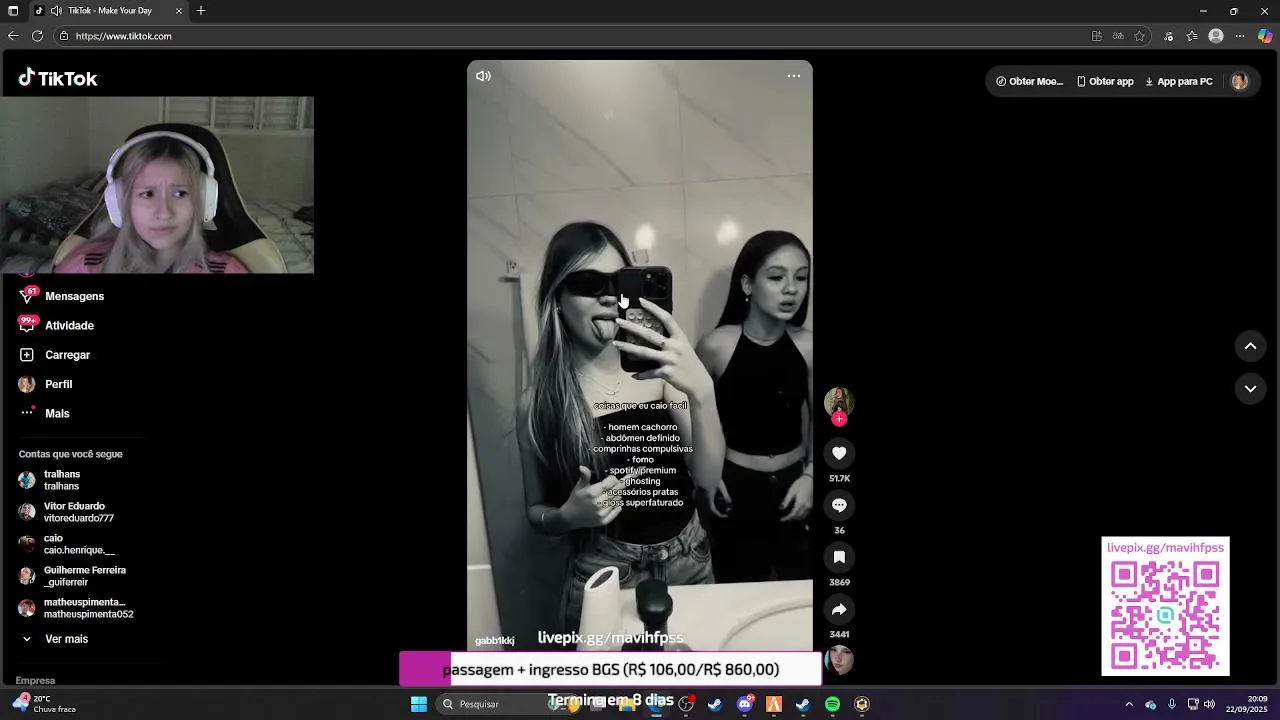Click the Carregar plus-square icon

[27, 355]
